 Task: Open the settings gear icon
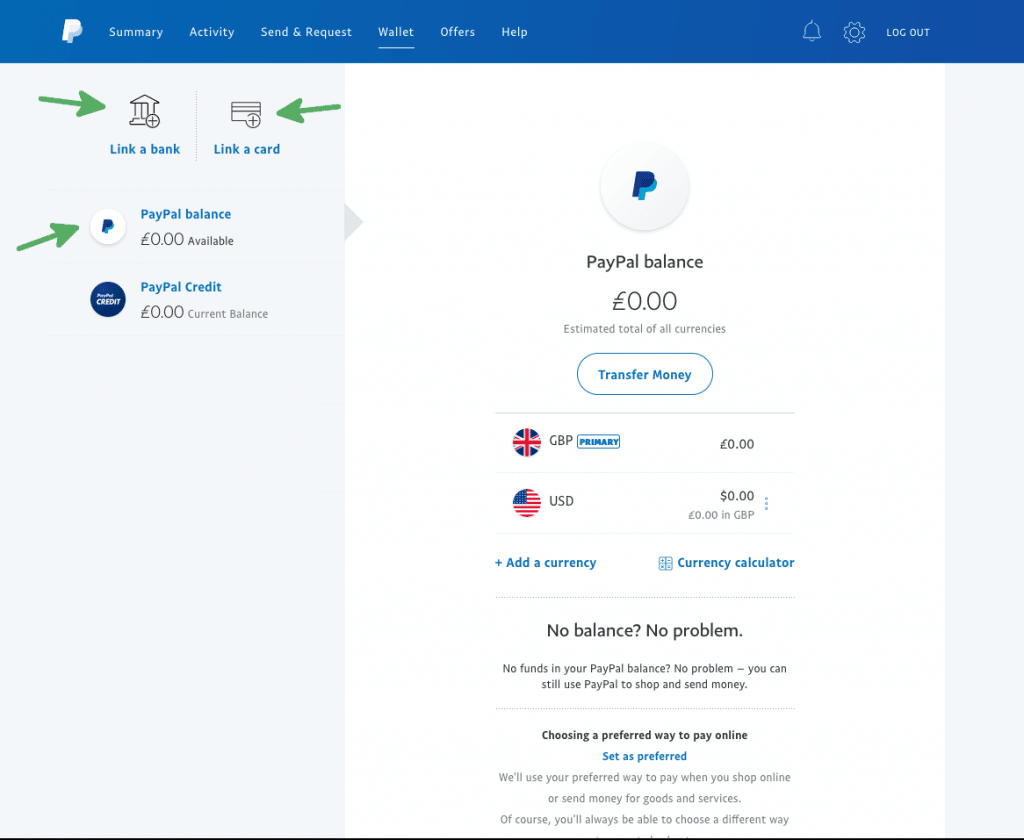click(854, 32)
